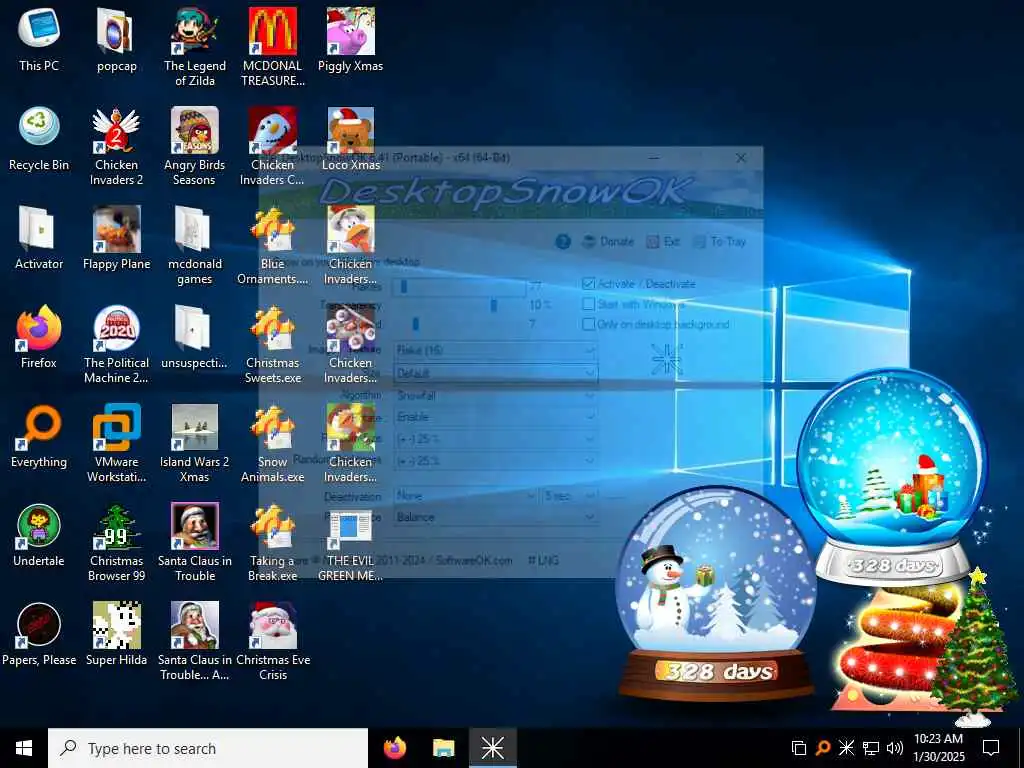Select the Super Hilda shortcut
Screen dimensions: 1024x768
(x=116, y=635)
